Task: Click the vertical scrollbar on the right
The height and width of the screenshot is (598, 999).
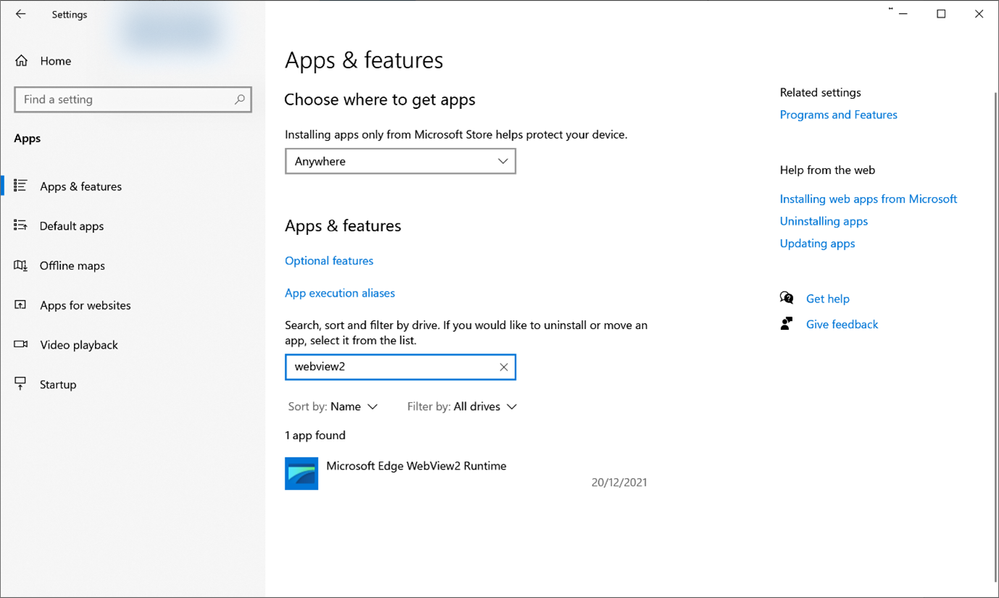Action: (x=995, y=338)
